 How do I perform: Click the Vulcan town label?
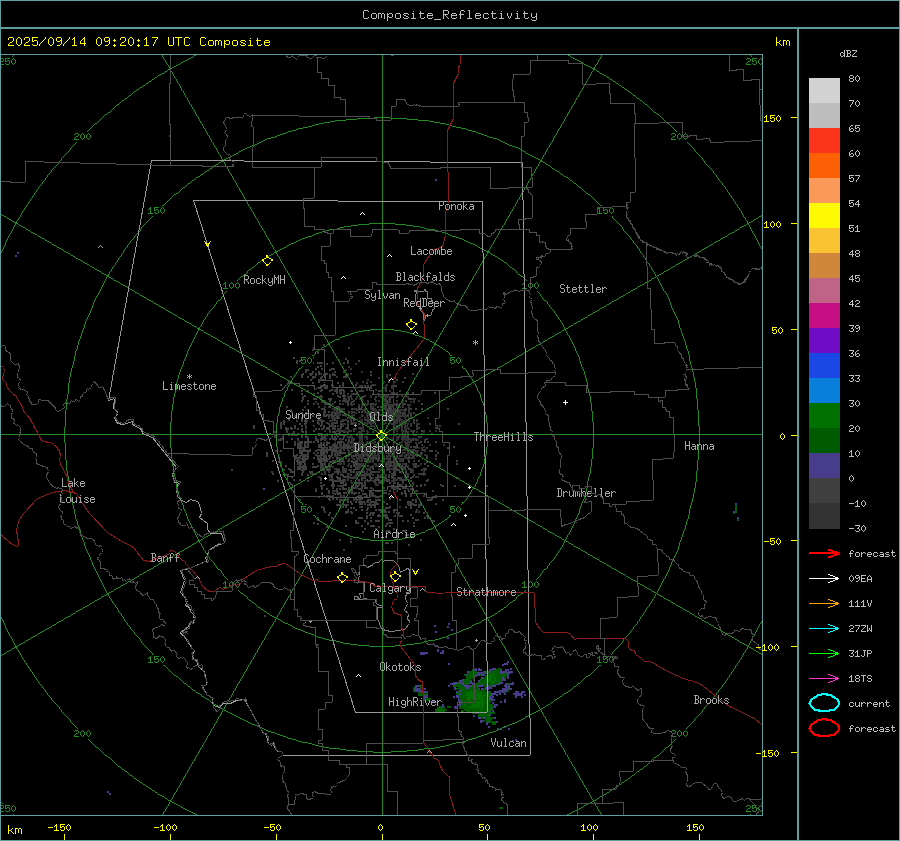[x=508, y=743]
